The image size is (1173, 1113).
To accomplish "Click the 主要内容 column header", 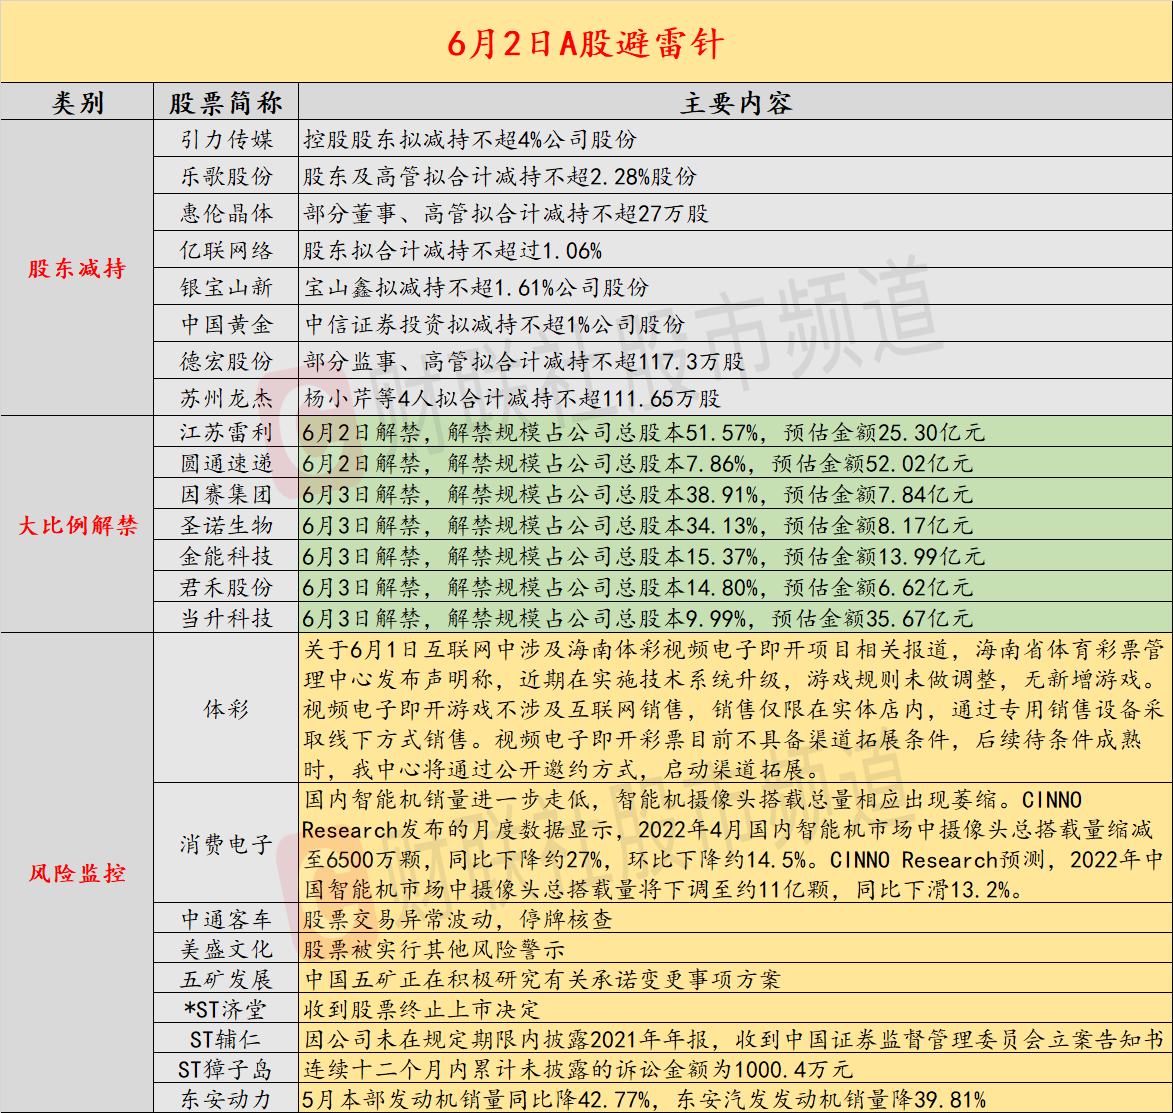I will [735, 103].
